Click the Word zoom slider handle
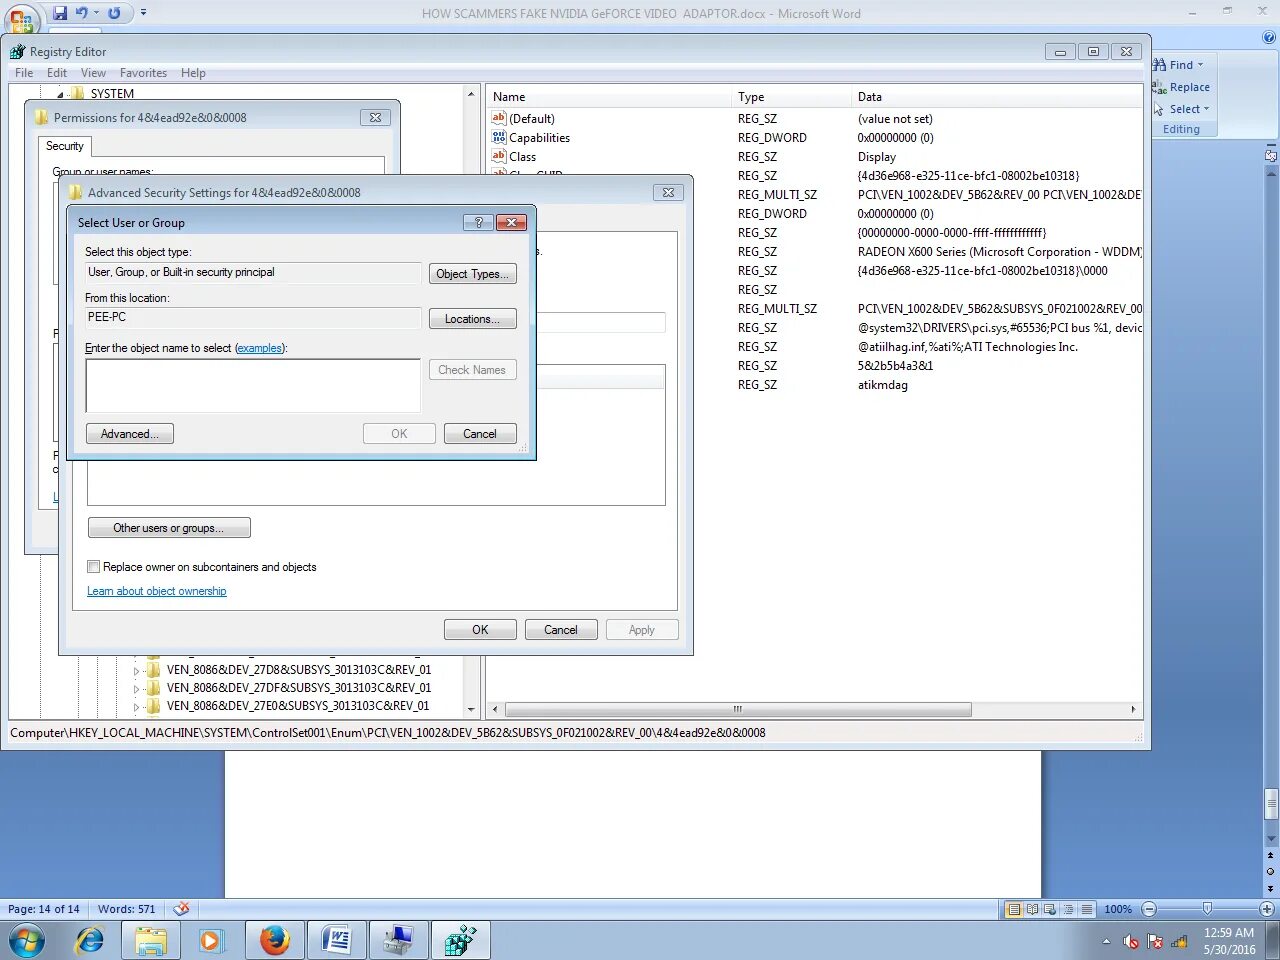This screenshot has height=960, width=1280. (1207, 909)
